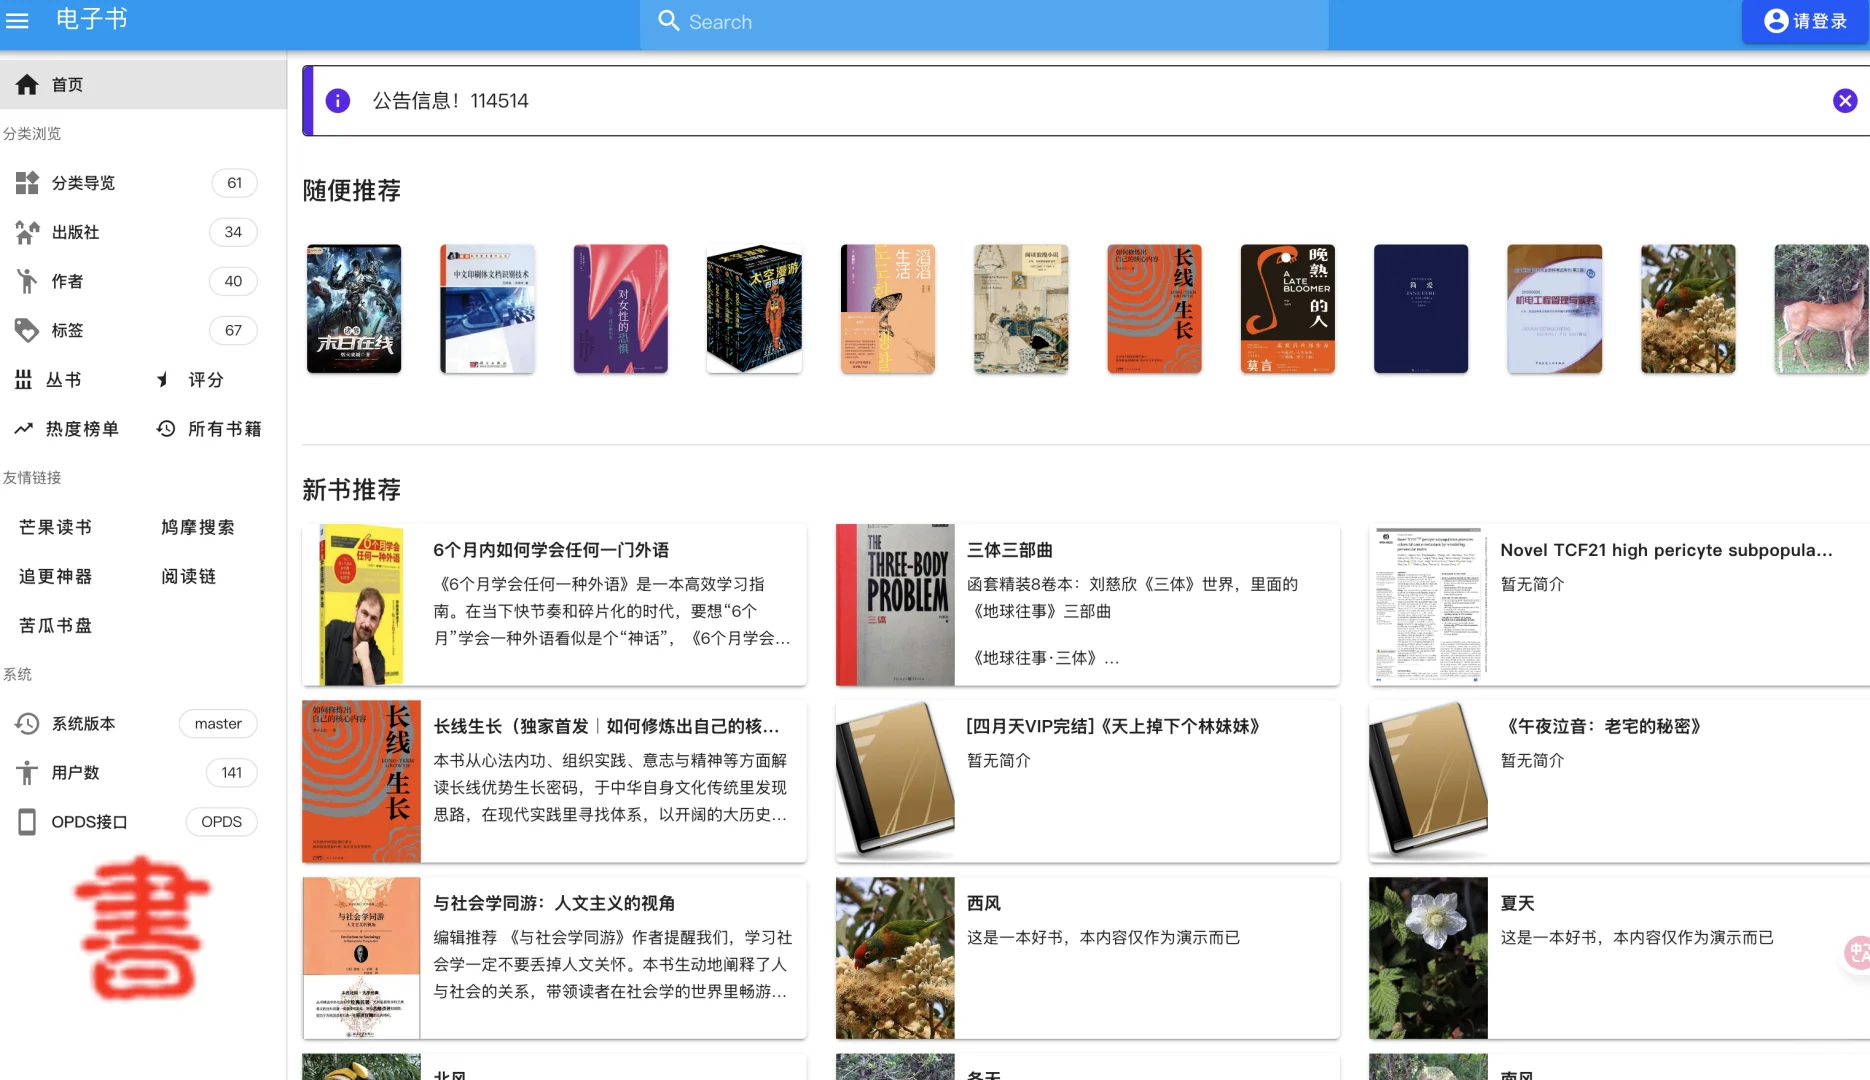This screenshot has height=1080, width=1870.
Task: Click the 评分 rating icon
Action: pyautogui.click(x=164, y=380)
